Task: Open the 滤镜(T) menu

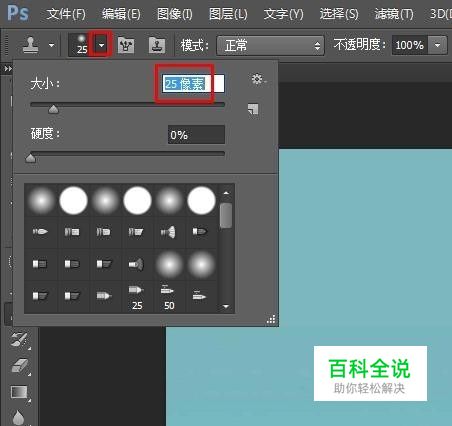Action: [x=394, y=14]
